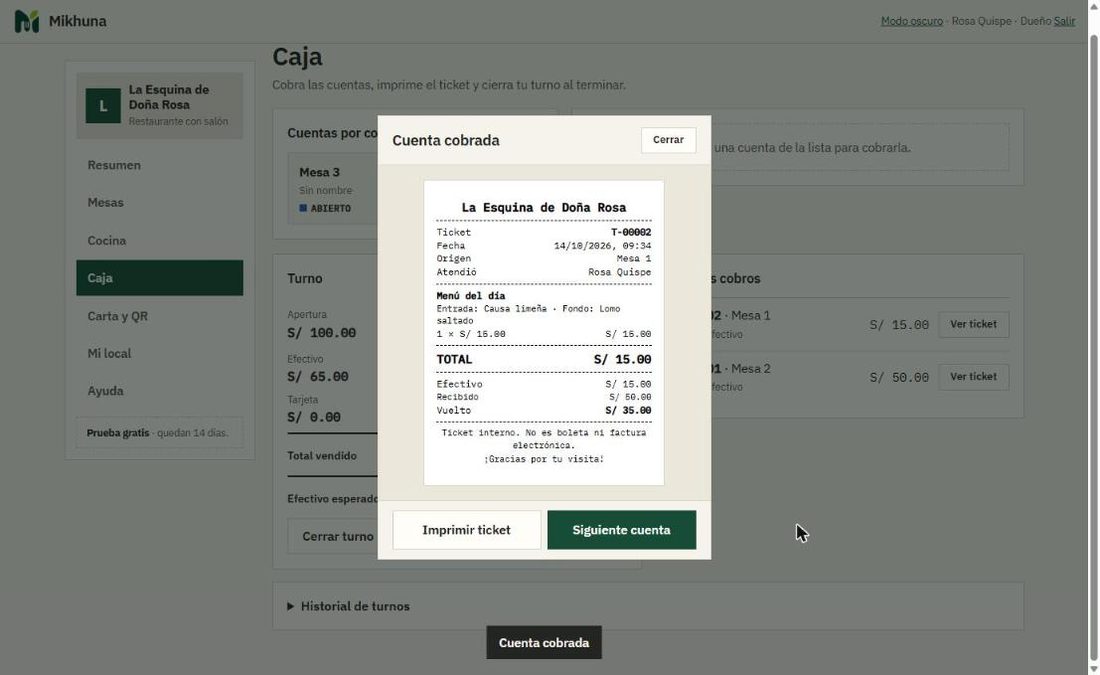This screenshot has height=675, width=1100.
Task: Click the Mikhuna logo icon
Action: pos(27,21)
